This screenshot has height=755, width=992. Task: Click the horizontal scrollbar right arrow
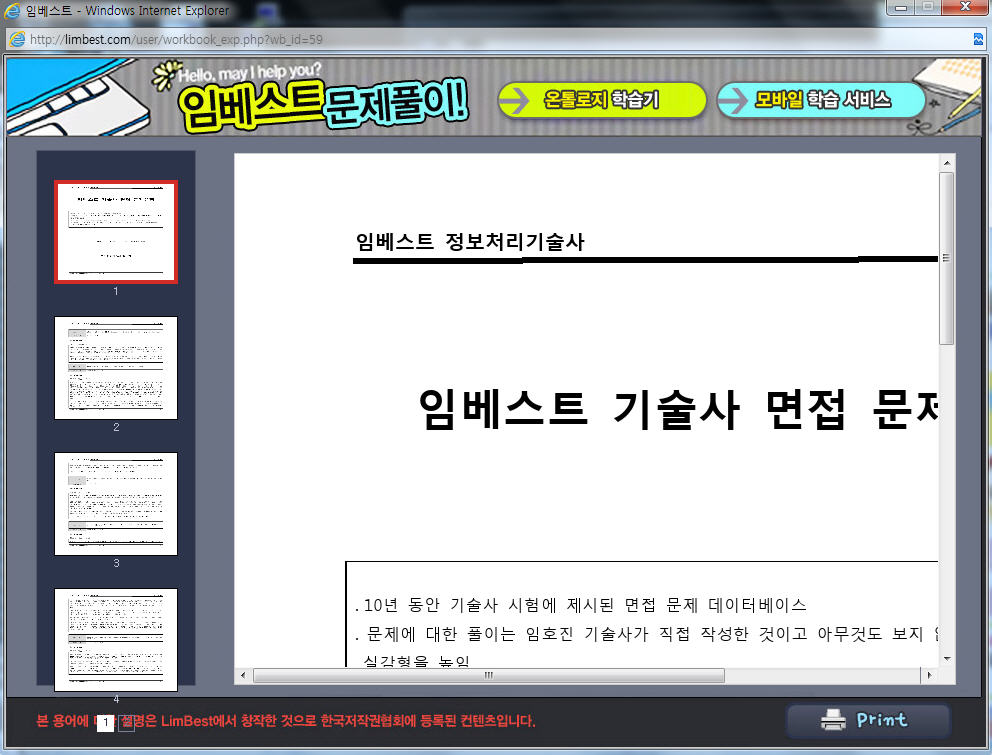tap(929, 675)
